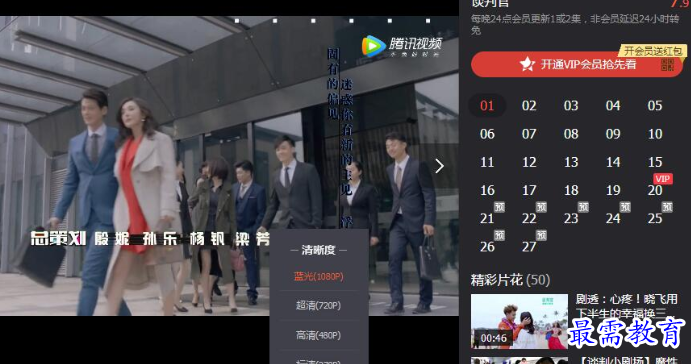The width and height of the screenshot is (691, 364).
Task: Open preview episode 22
Action: [529, 219]
